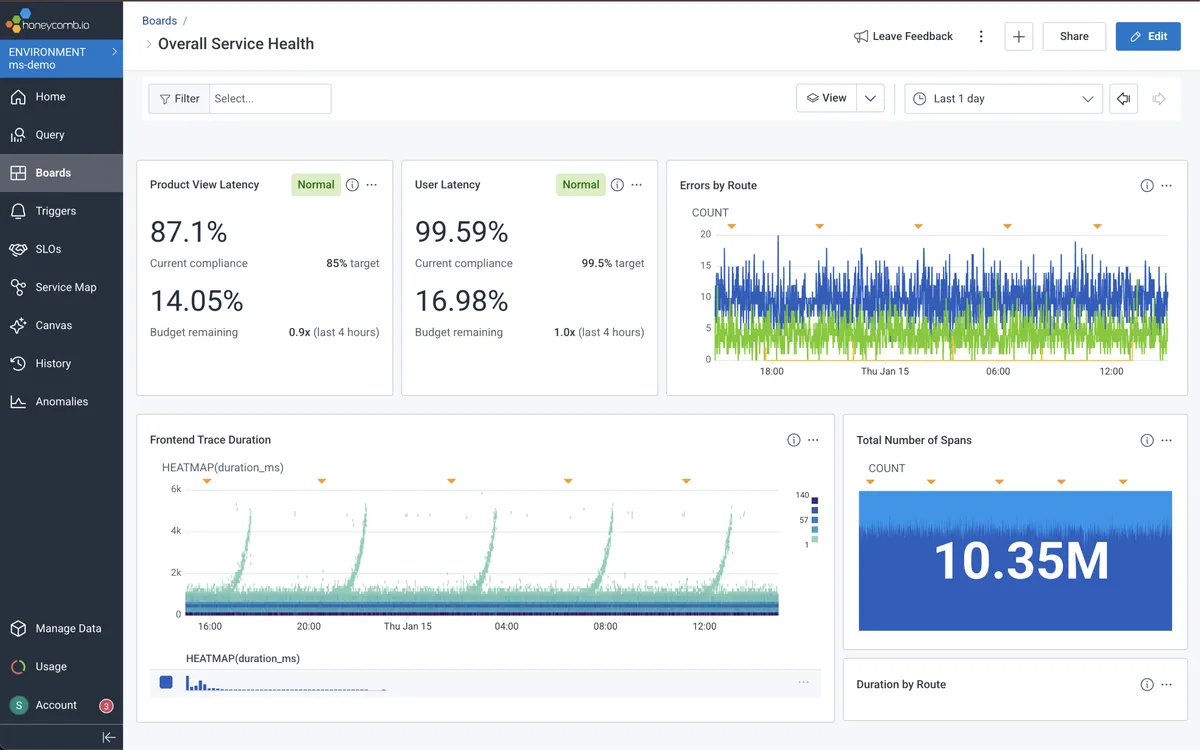Click the plus add button

coord(1018,37)
